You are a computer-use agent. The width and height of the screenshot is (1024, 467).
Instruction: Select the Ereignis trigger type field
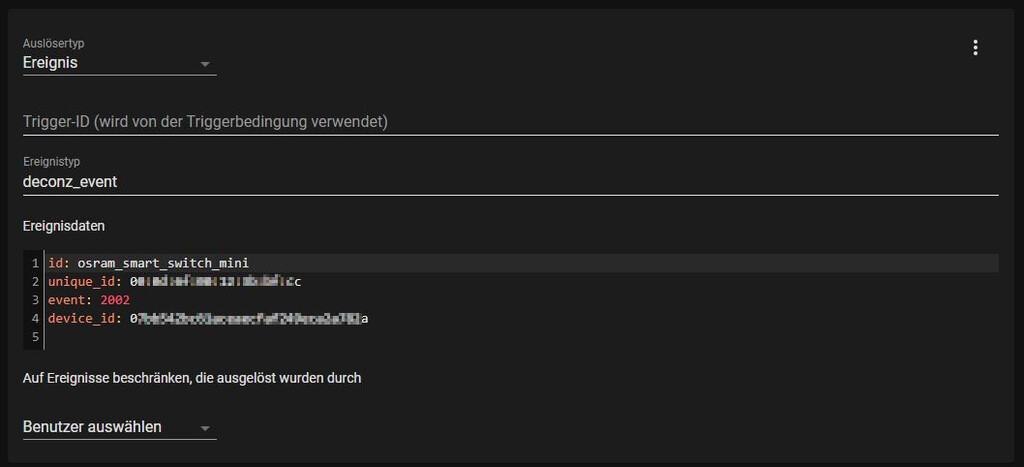click(120, 57)
